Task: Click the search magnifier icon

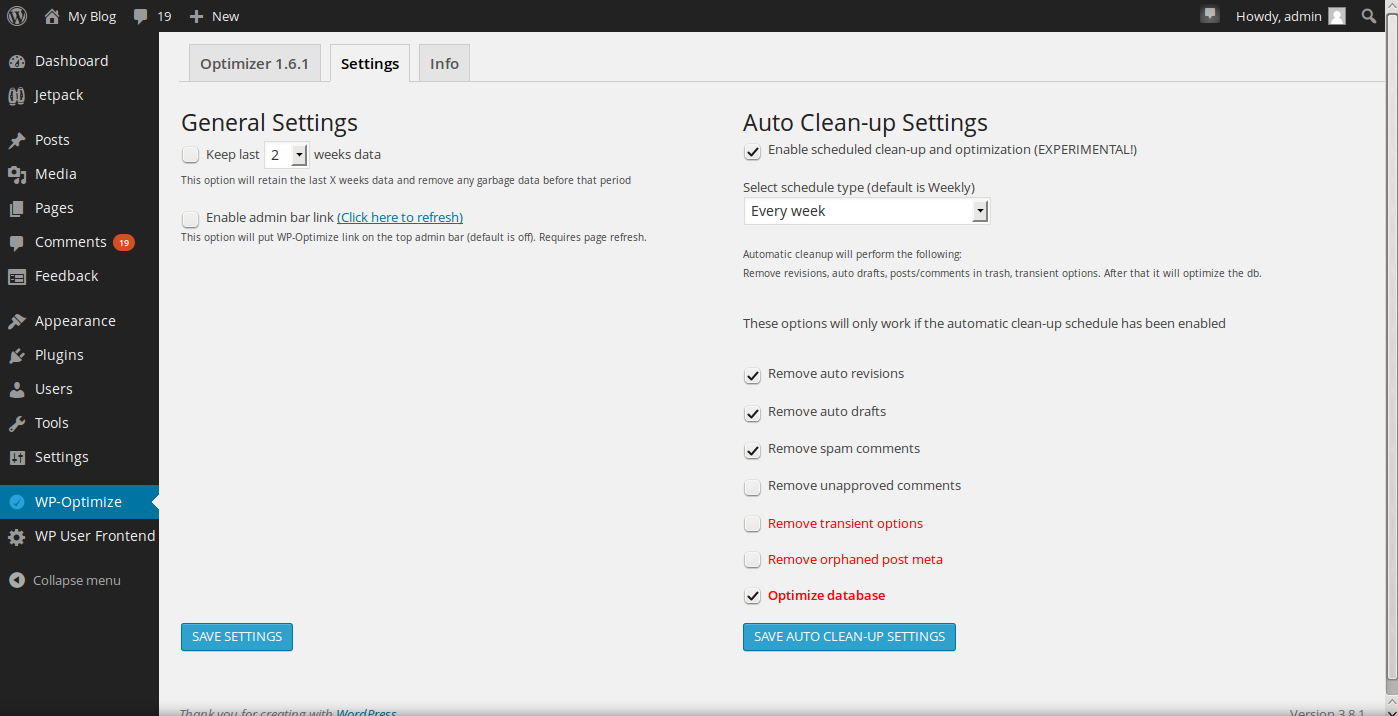Action: 1369,16
